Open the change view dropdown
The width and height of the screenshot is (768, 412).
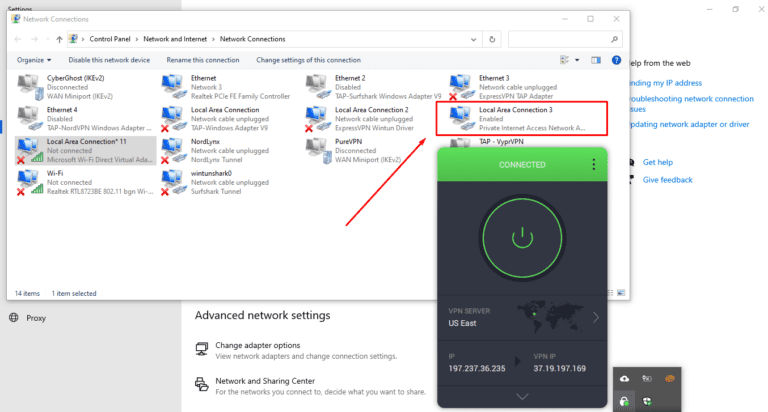(575, 60)
